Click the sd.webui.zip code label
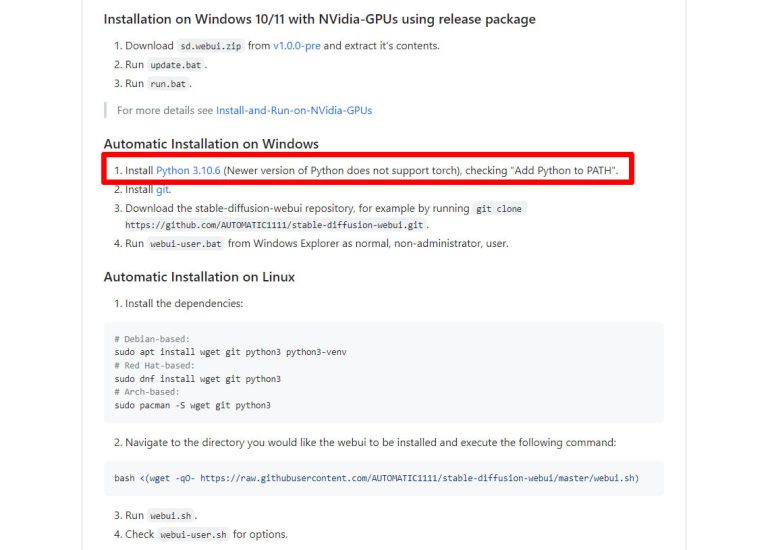768x550 pixels. click(210, 46)
